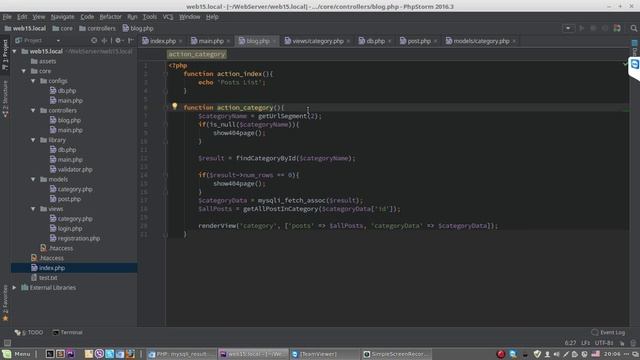Click keyboard layout flag in system tray
This screenshot has height=360, width=640.
point(596,354)
